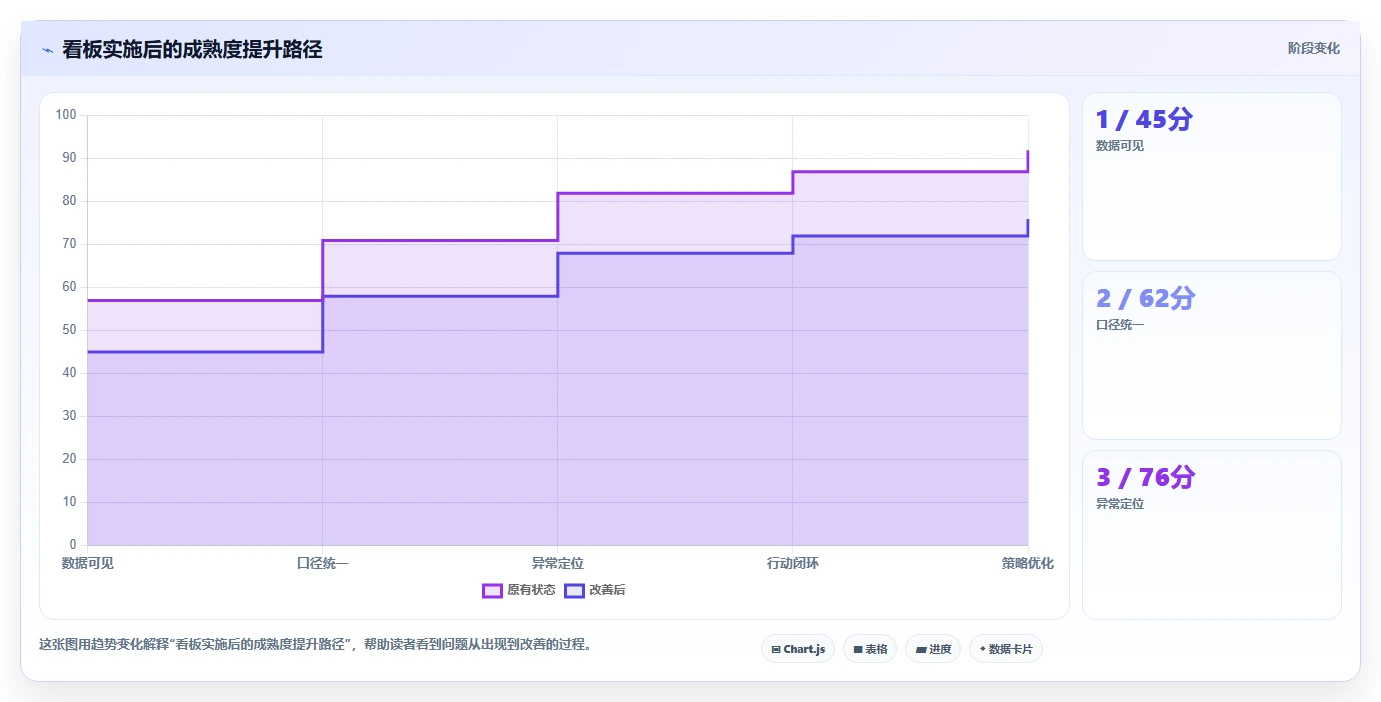Screen dimensions: 1381x702
Task: Click the 行动闭环 x-axis label
Action: [793, 563]
